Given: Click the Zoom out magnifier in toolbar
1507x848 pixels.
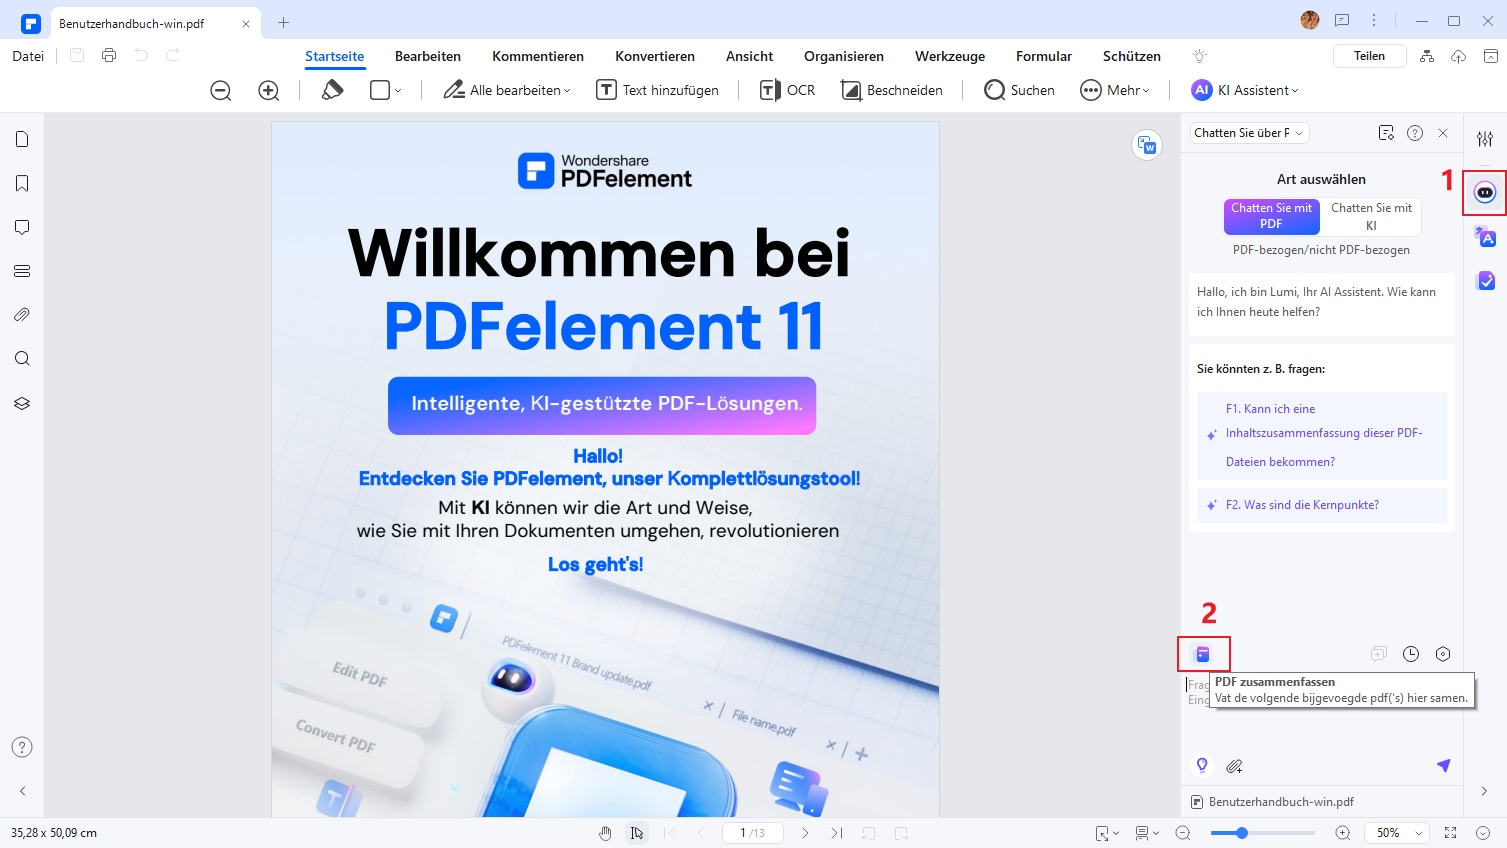Looking at the screenshot, I should click(x=221, y=90).
